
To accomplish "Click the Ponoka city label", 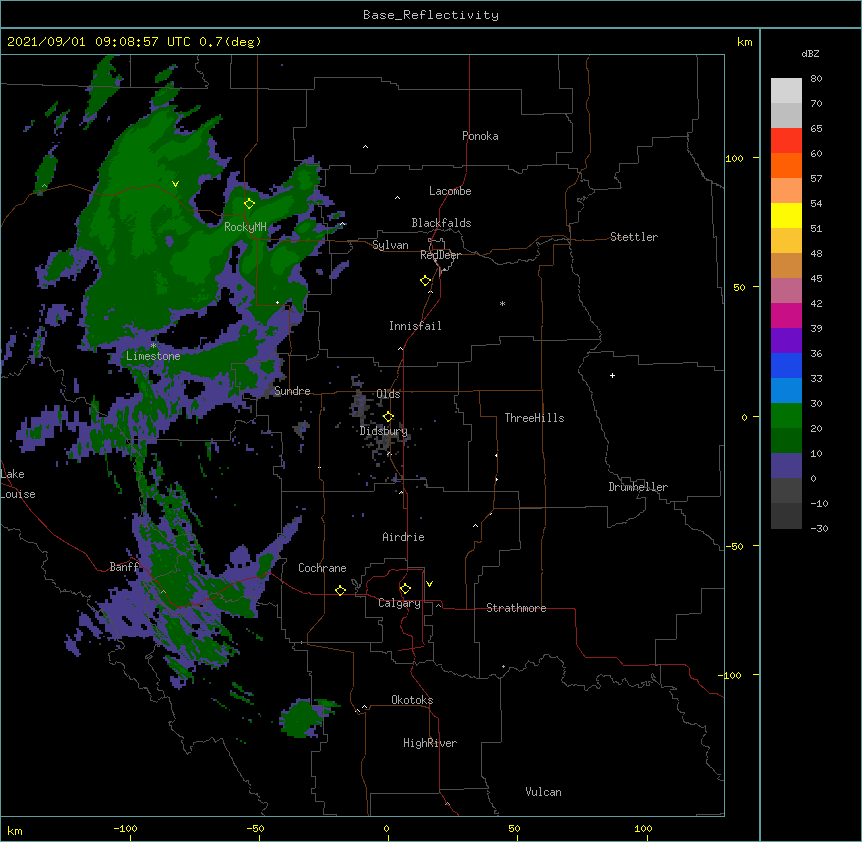I will click(480, 136).
